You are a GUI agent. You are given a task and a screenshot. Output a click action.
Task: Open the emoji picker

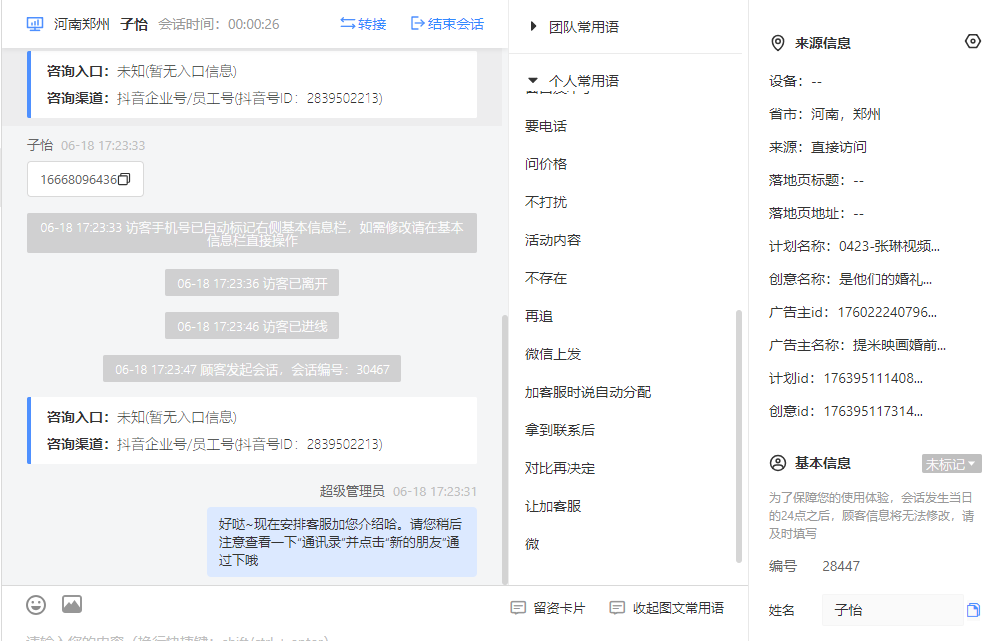coord(36,605)
